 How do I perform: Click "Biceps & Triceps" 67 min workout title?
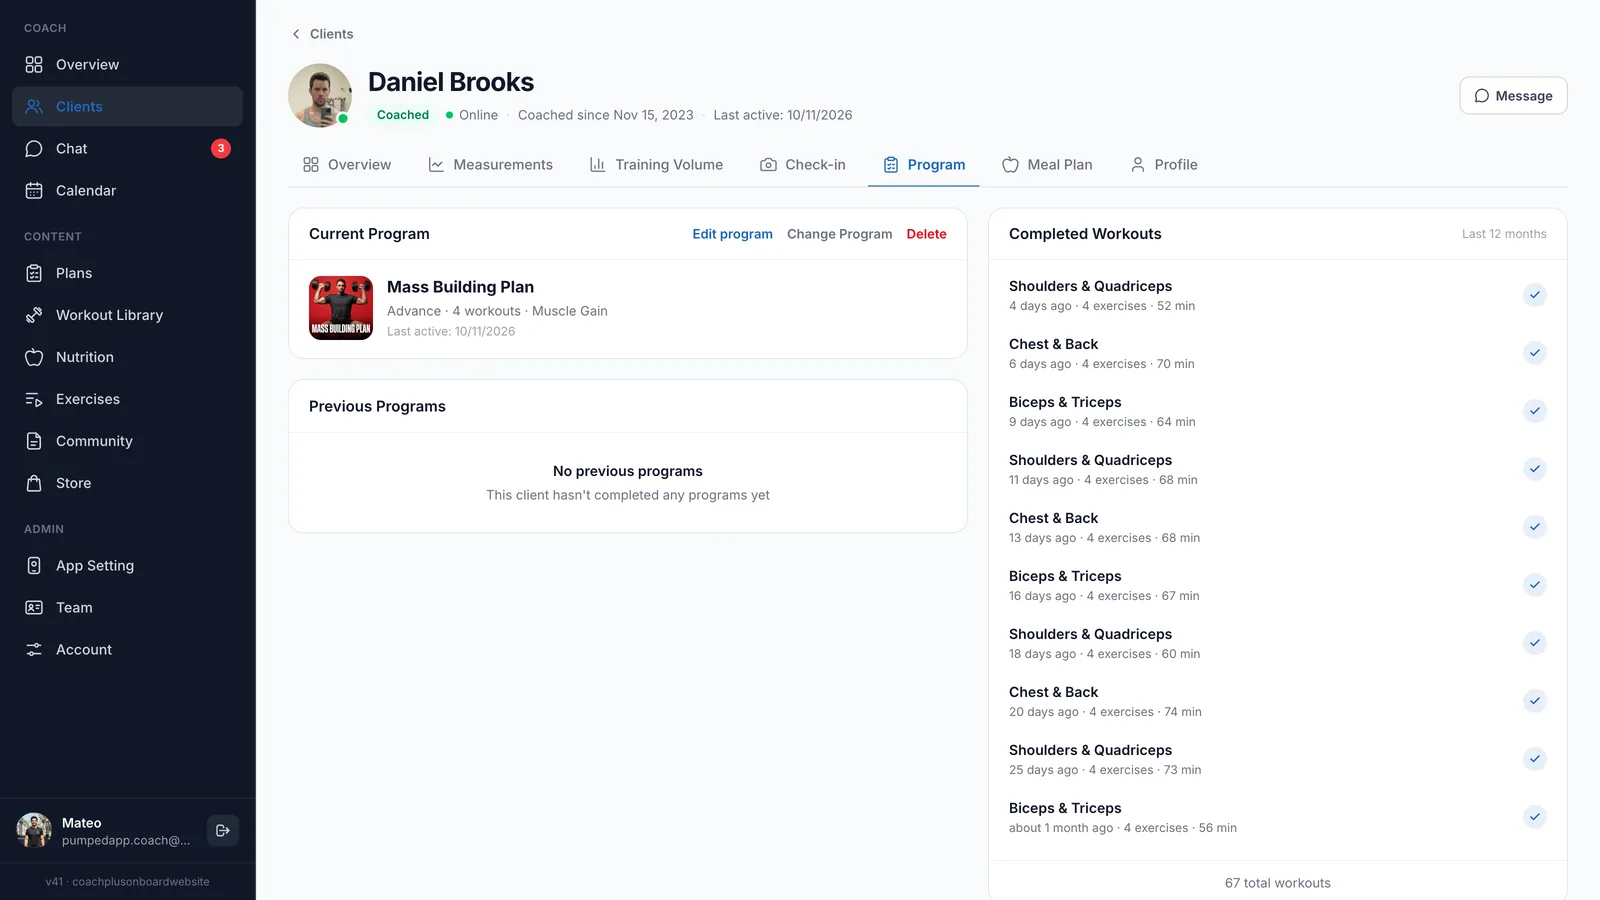coord(1065,576)
